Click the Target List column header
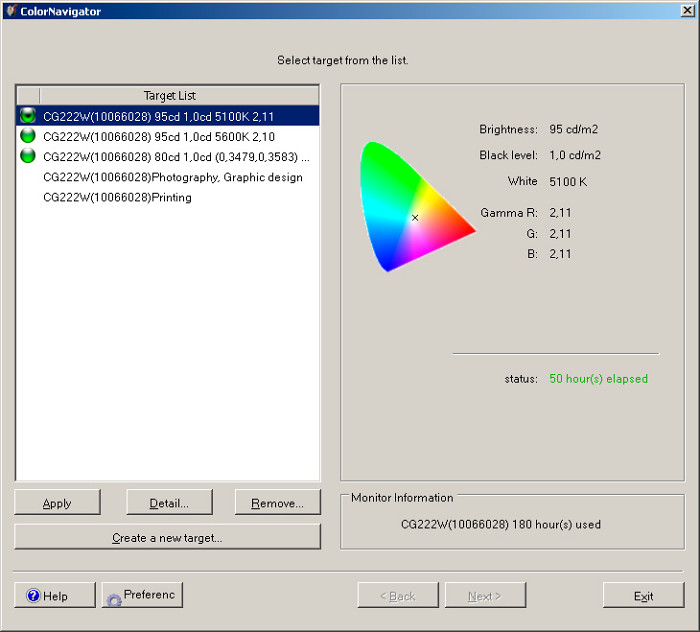Viewport: 700px width, 632px height. pos(169,96)
